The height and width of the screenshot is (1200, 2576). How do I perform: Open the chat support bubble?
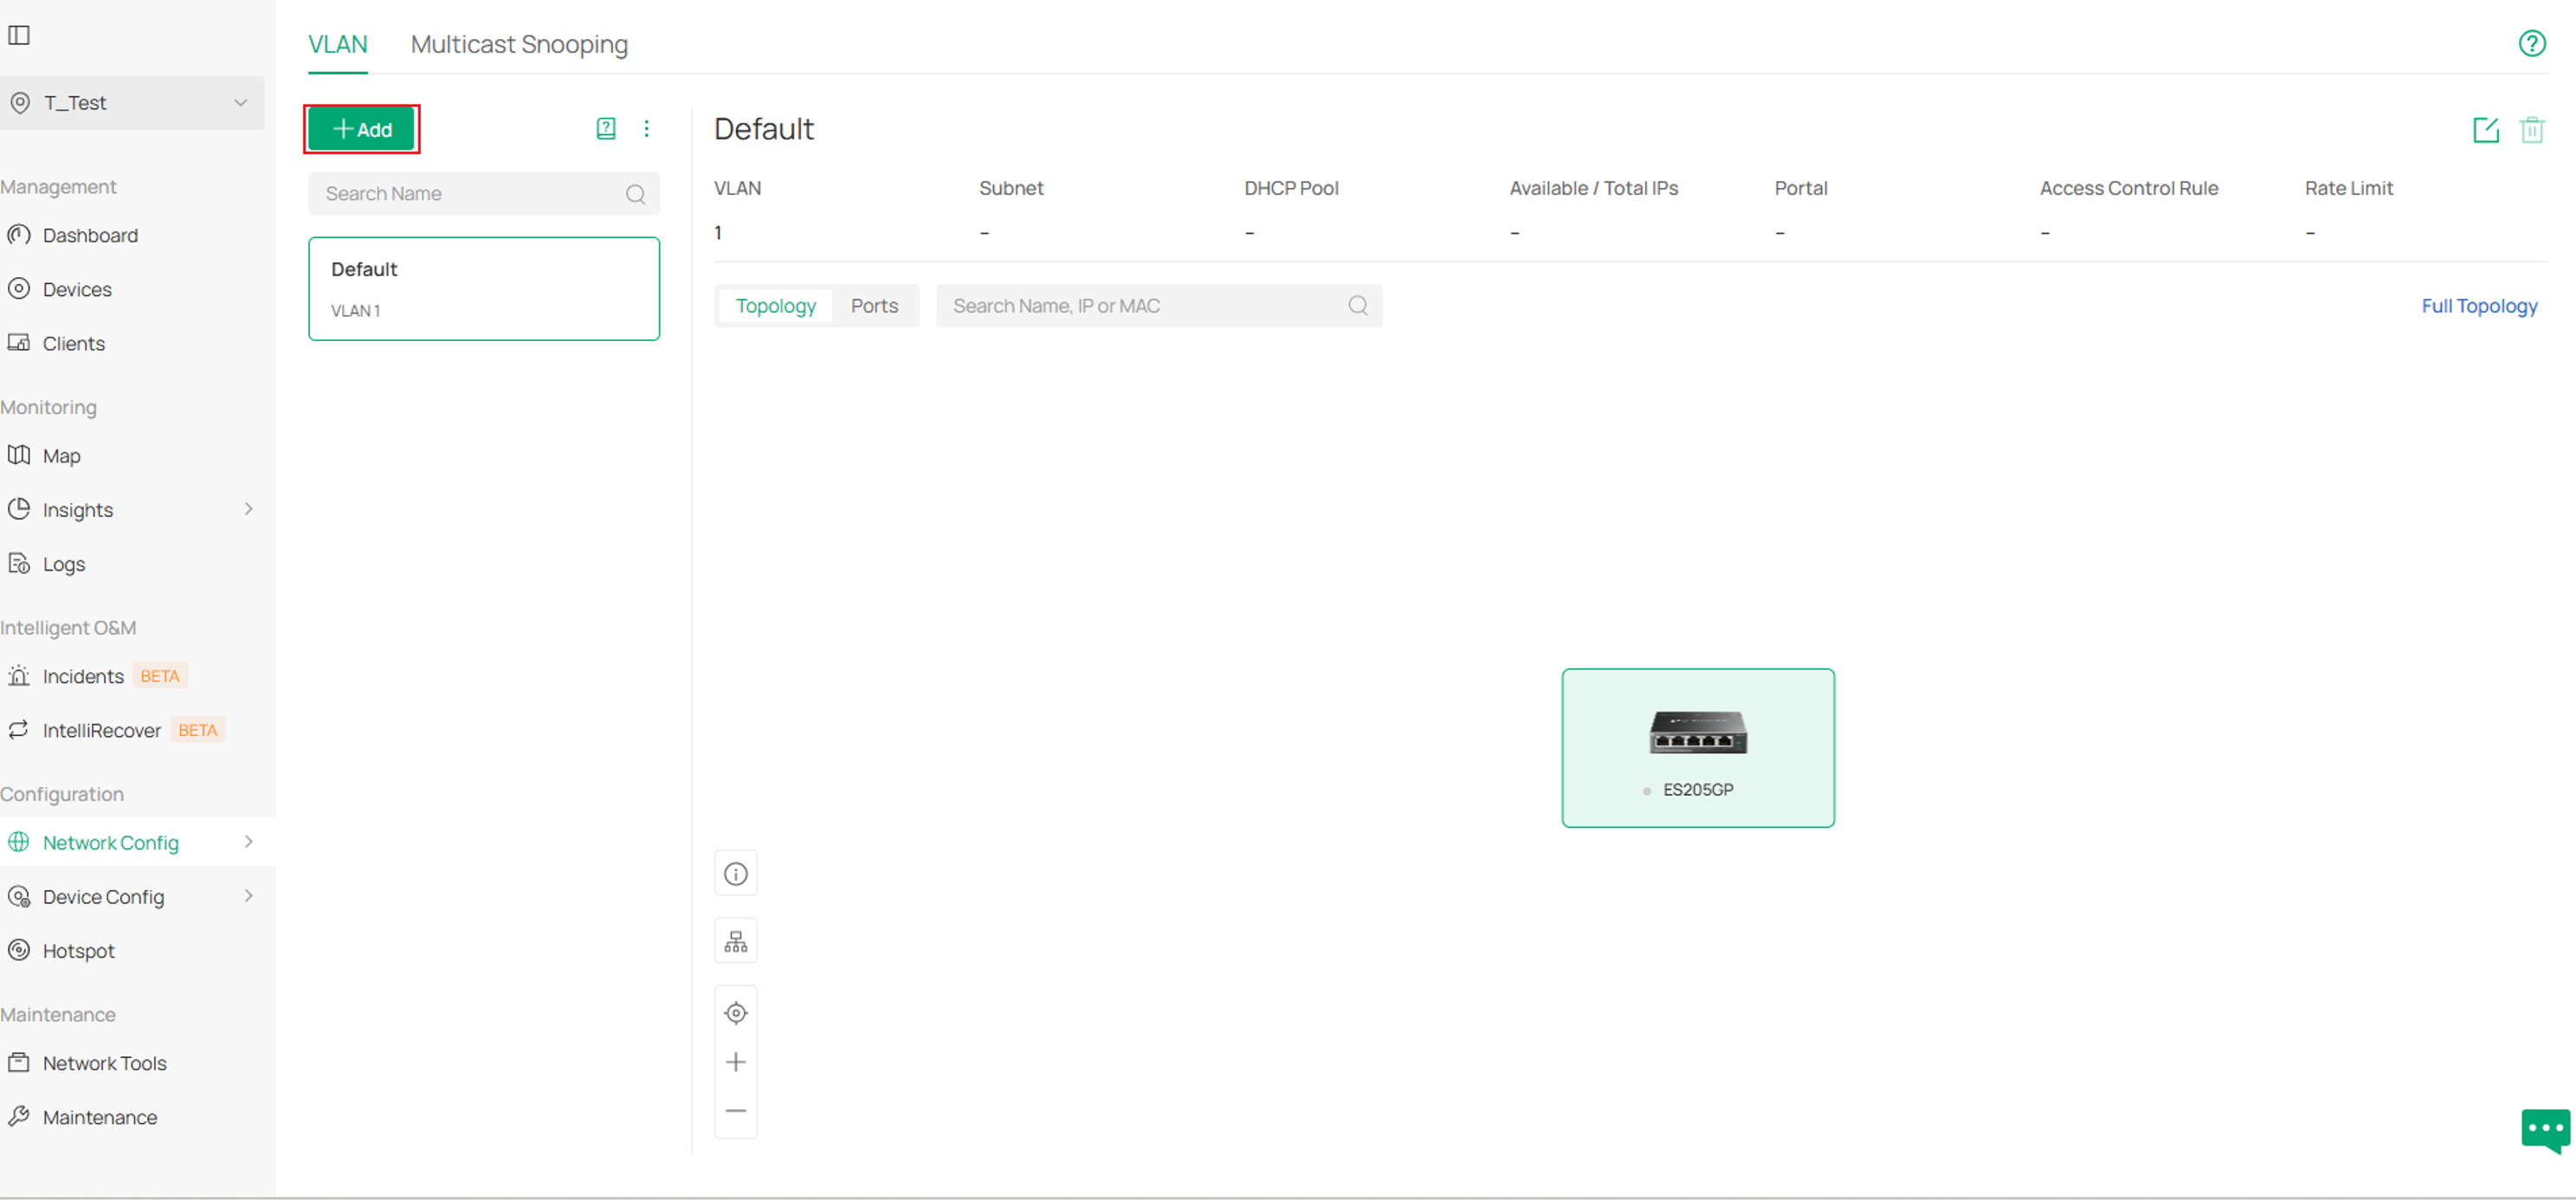(2545, 1131)
